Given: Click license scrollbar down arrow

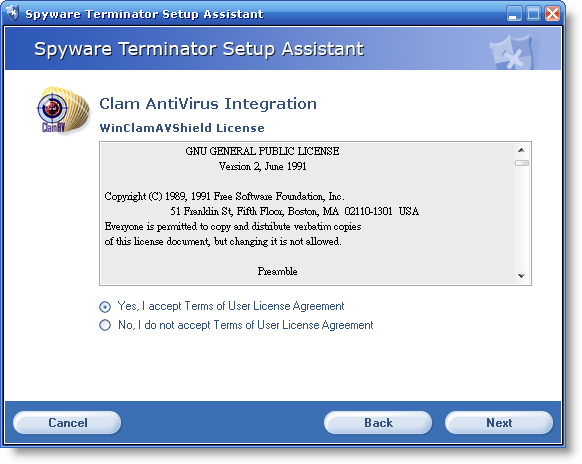Looking at the screenshot, I should tap(521, 276).
